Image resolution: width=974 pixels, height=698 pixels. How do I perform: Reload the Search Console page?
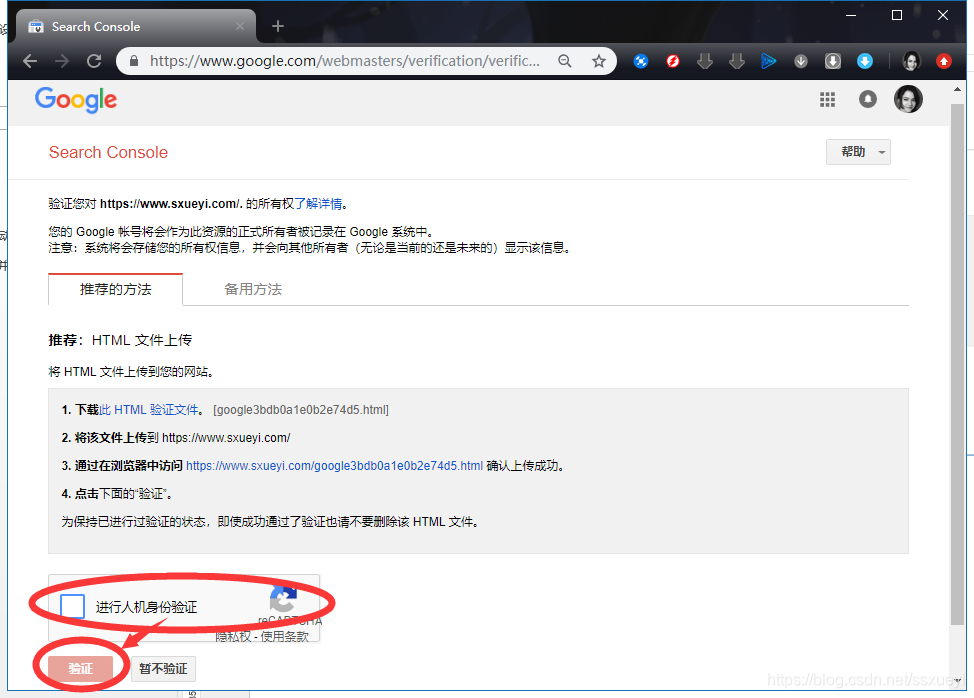point(94,61)
